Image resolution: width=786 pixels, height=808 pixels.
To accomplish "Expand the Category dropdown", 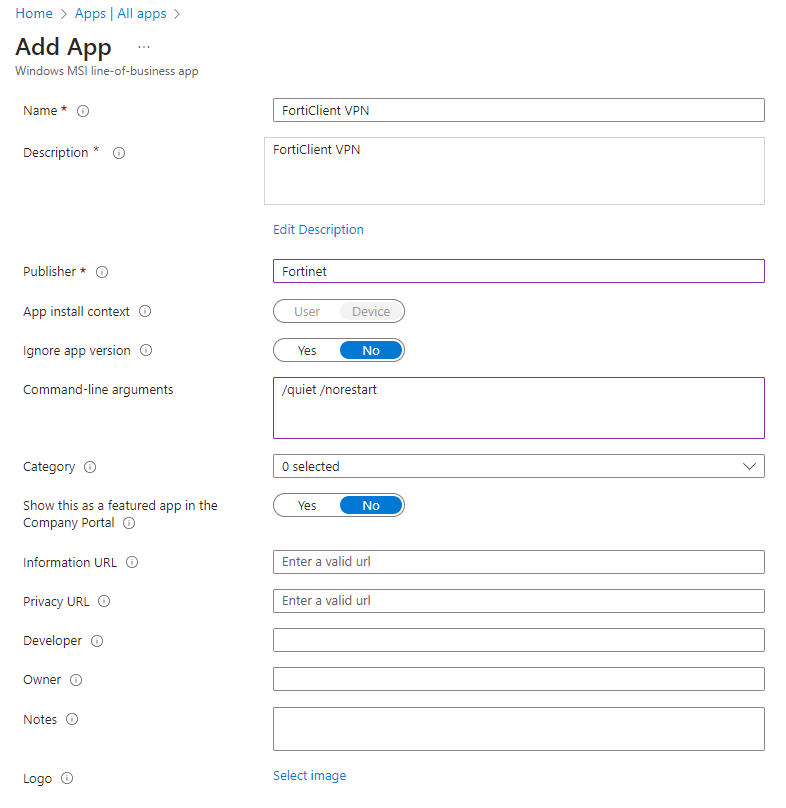I will point(519,466).
